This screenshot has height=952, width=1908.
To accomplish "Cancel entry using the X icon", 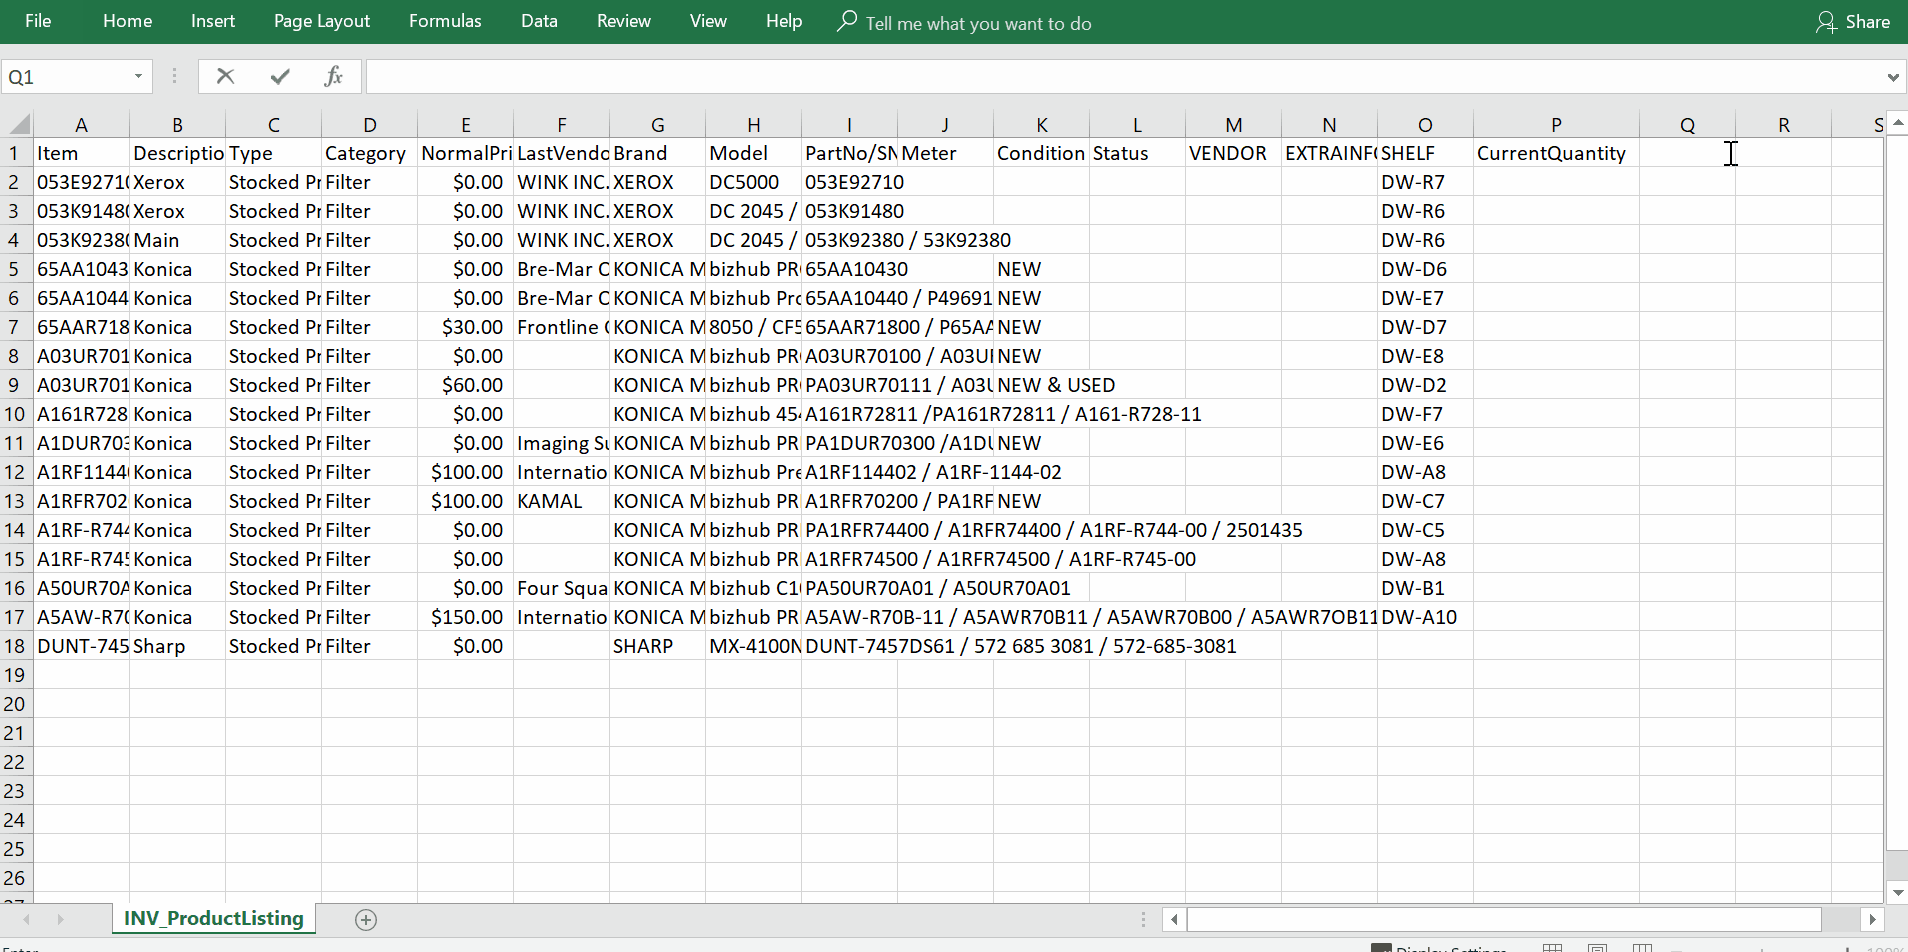I will pos(225,76).
